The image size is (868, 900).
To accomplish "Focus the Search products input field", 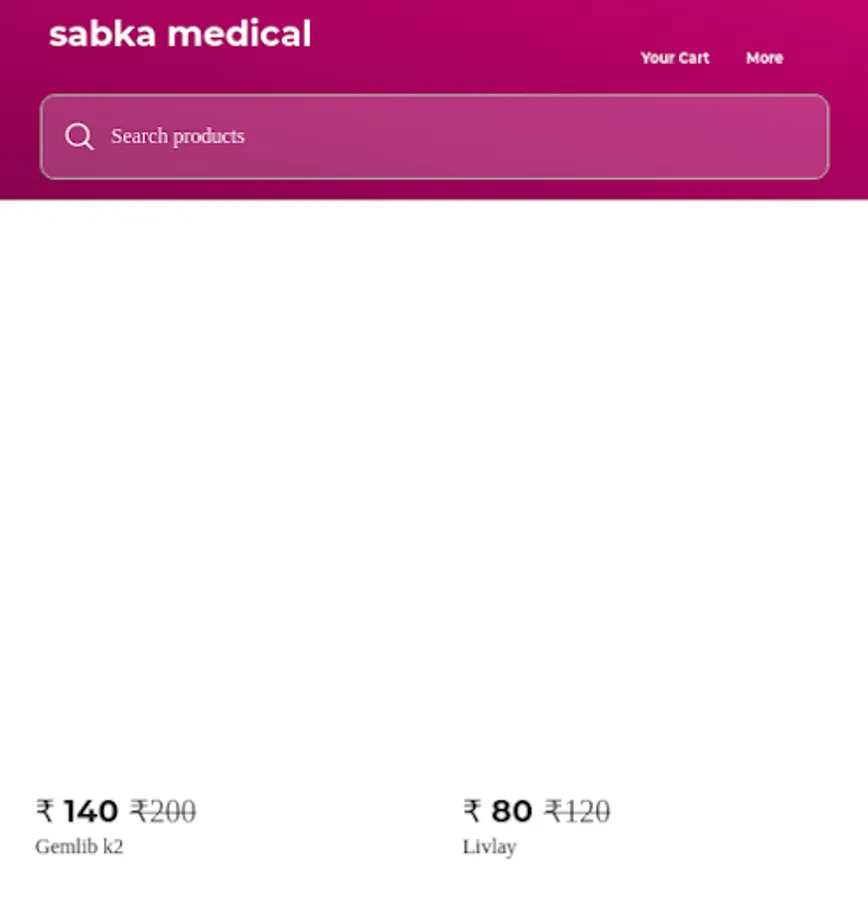I will 450,136.
